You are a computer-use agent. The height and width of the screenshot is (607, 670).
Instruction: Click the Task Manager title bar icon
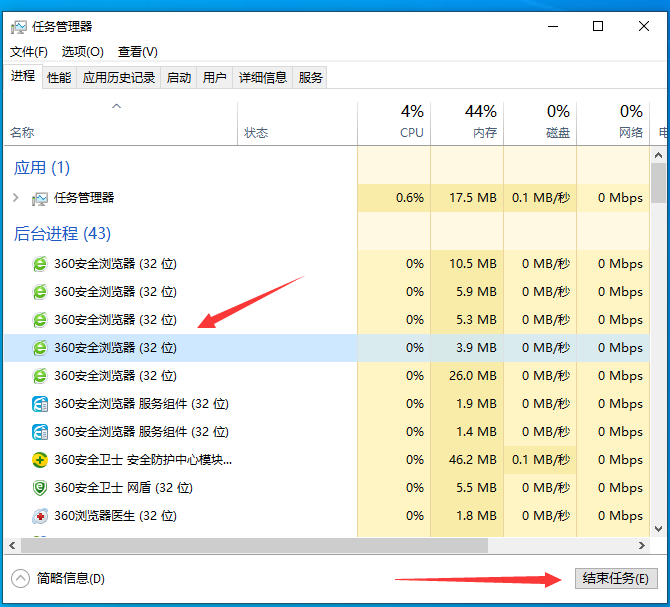pos(19,27)
